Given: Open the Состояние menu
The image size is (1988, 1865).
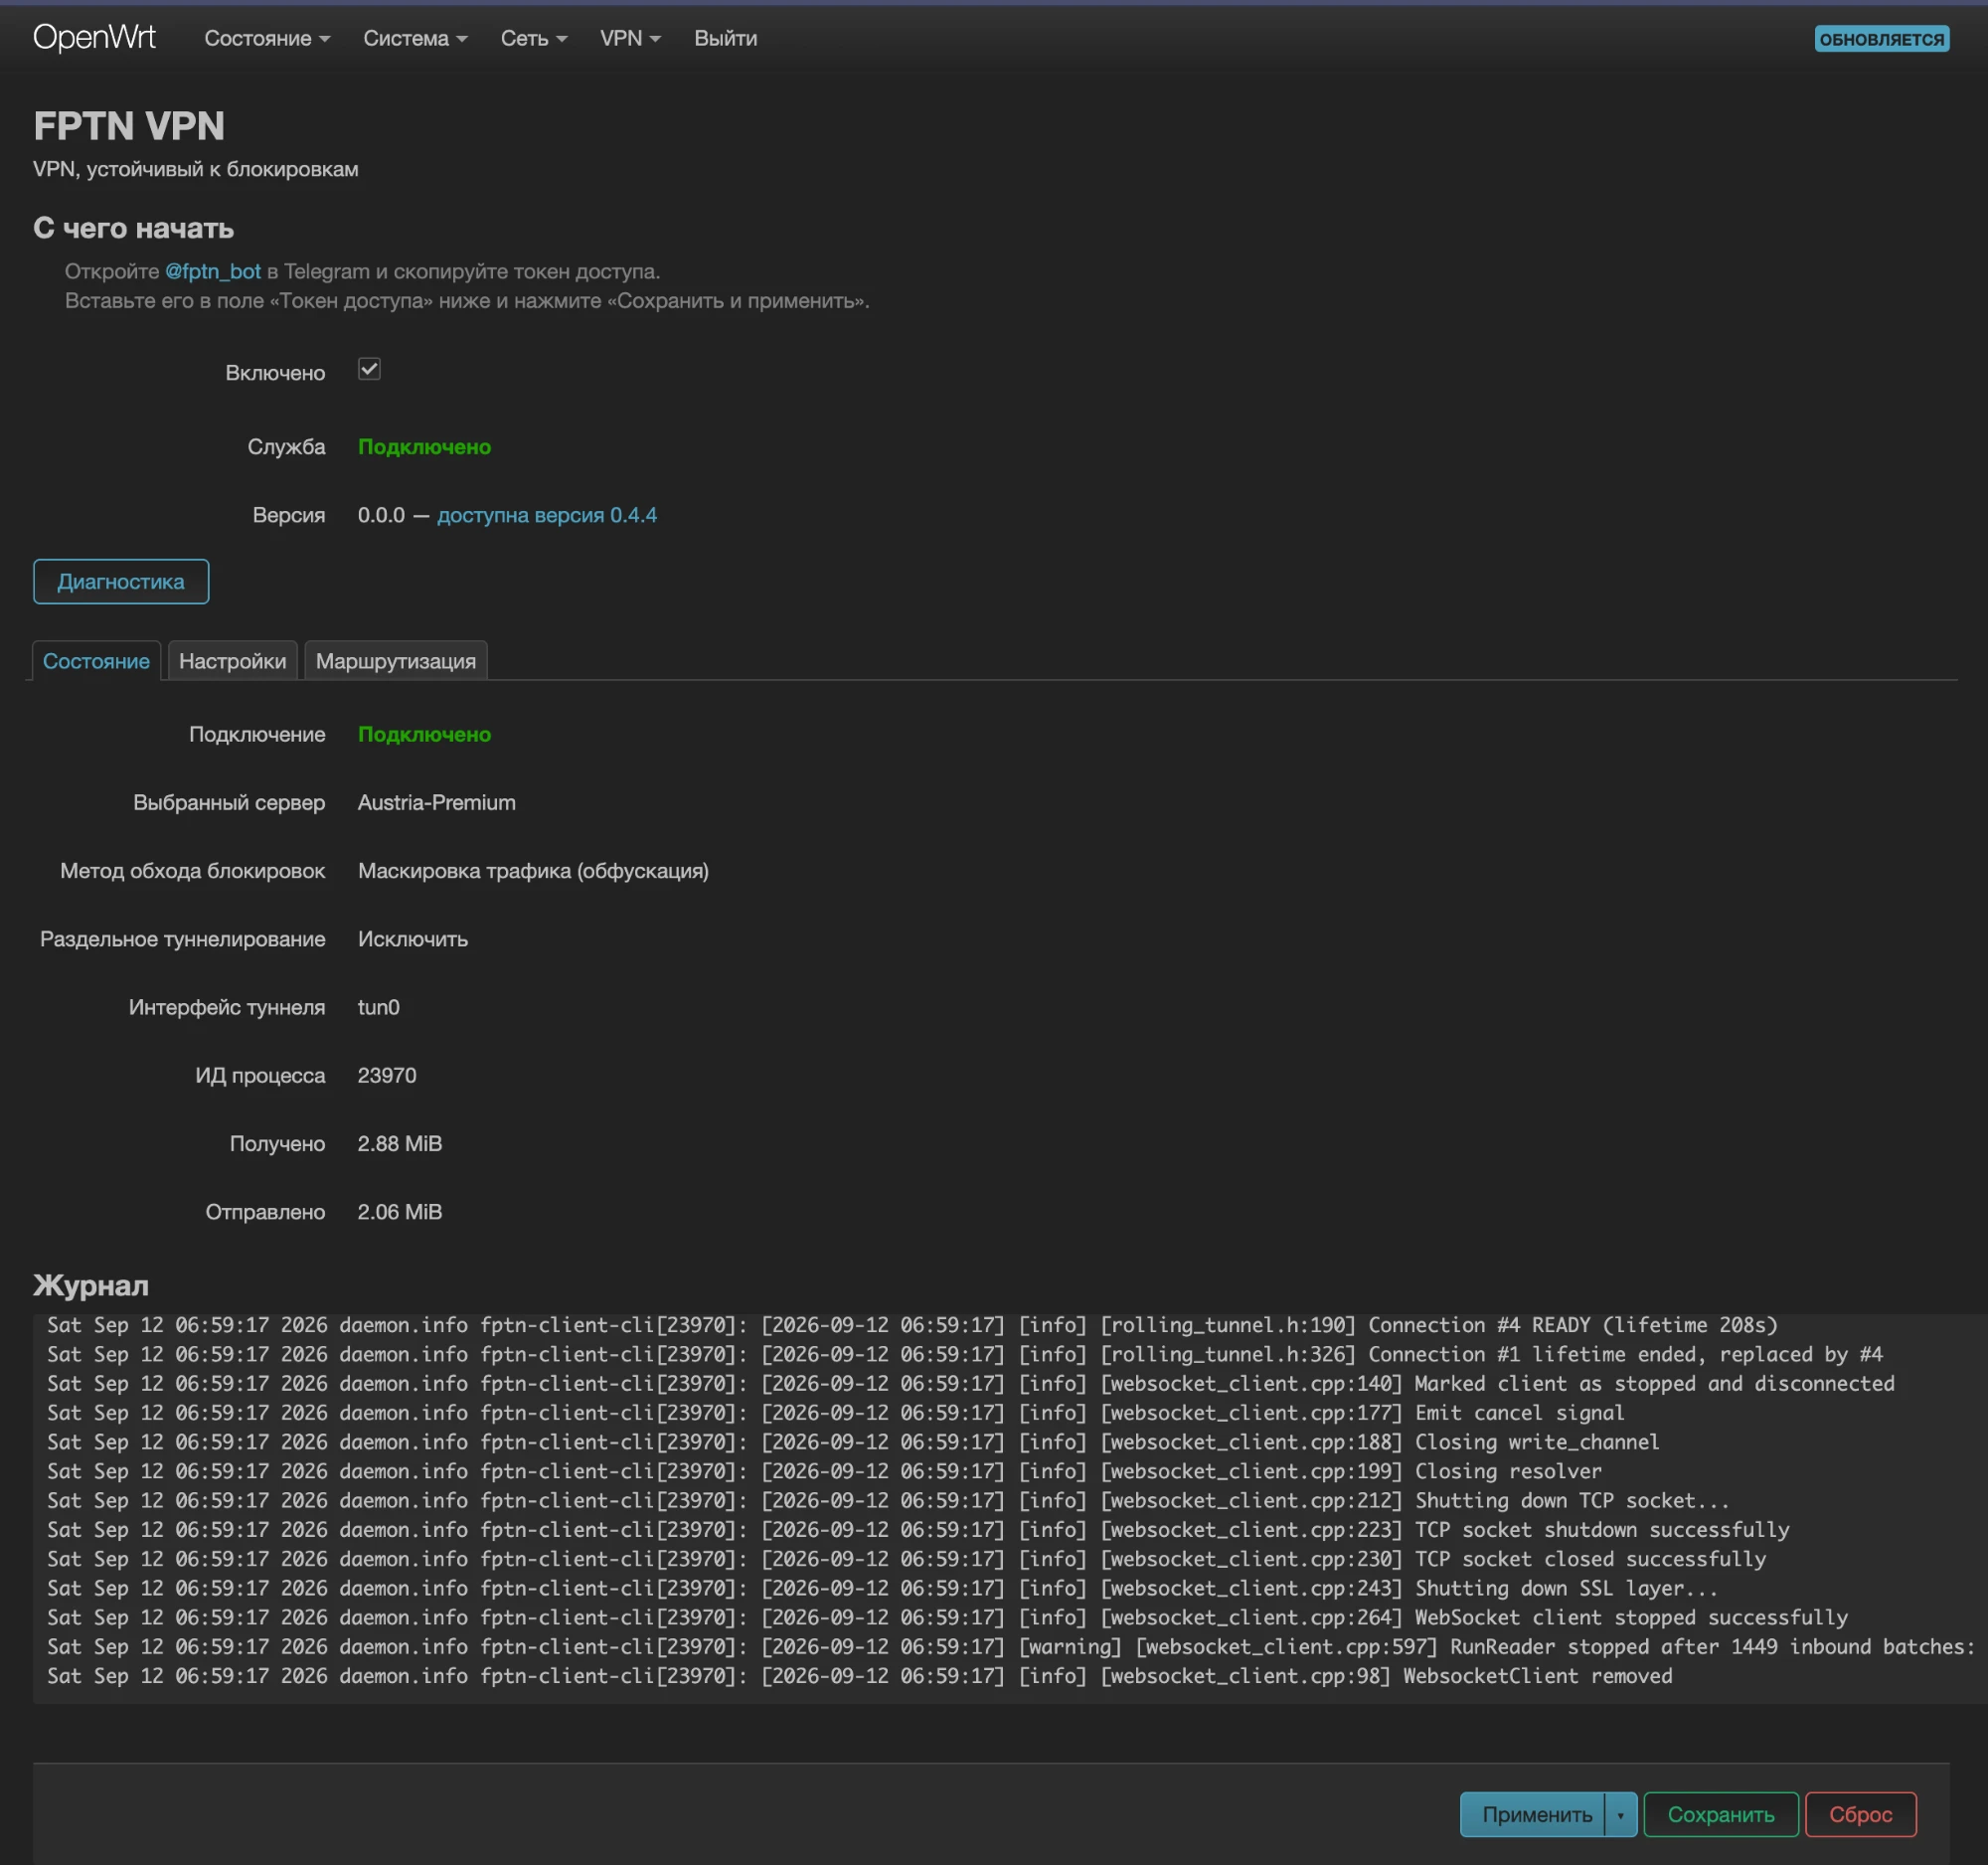Looking at the screenshot, I should pos(267,38).
